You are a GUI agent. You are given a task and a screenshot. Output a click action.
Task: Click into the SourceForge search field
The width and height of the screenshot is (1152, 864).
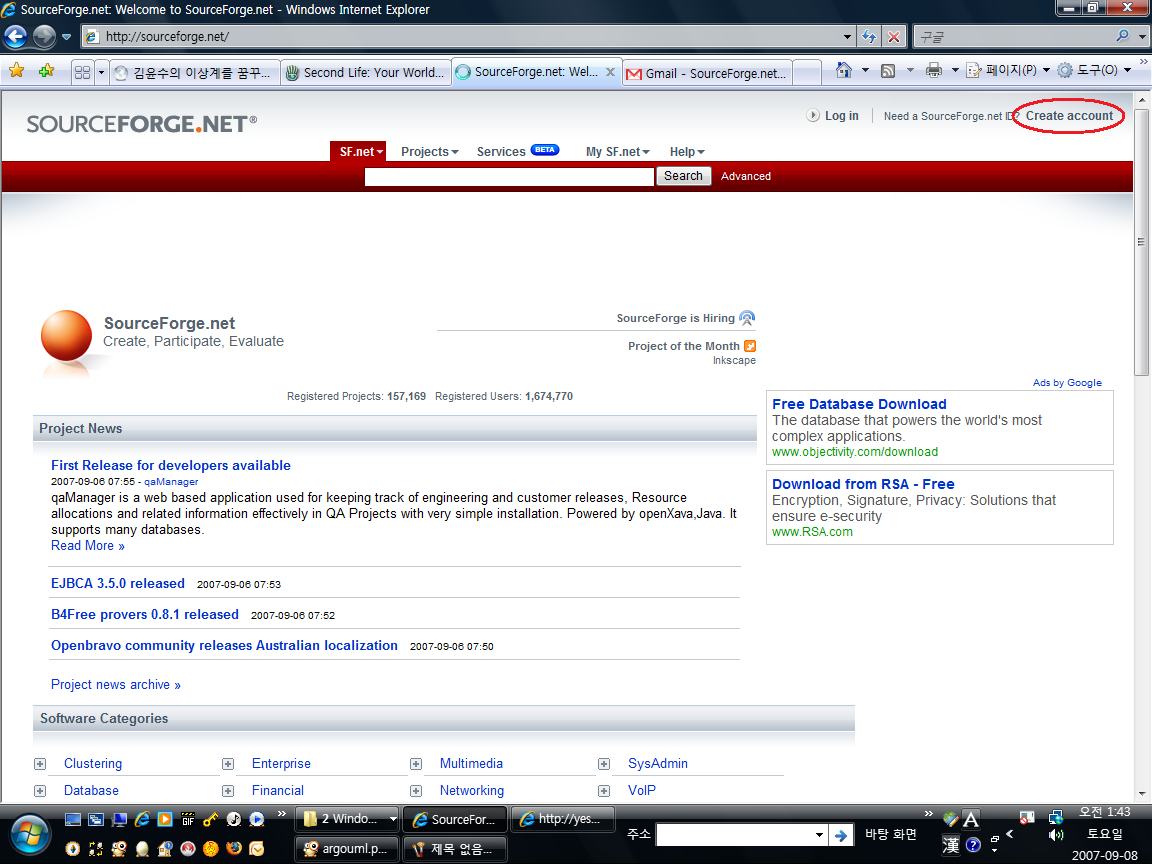coord(509,176)
